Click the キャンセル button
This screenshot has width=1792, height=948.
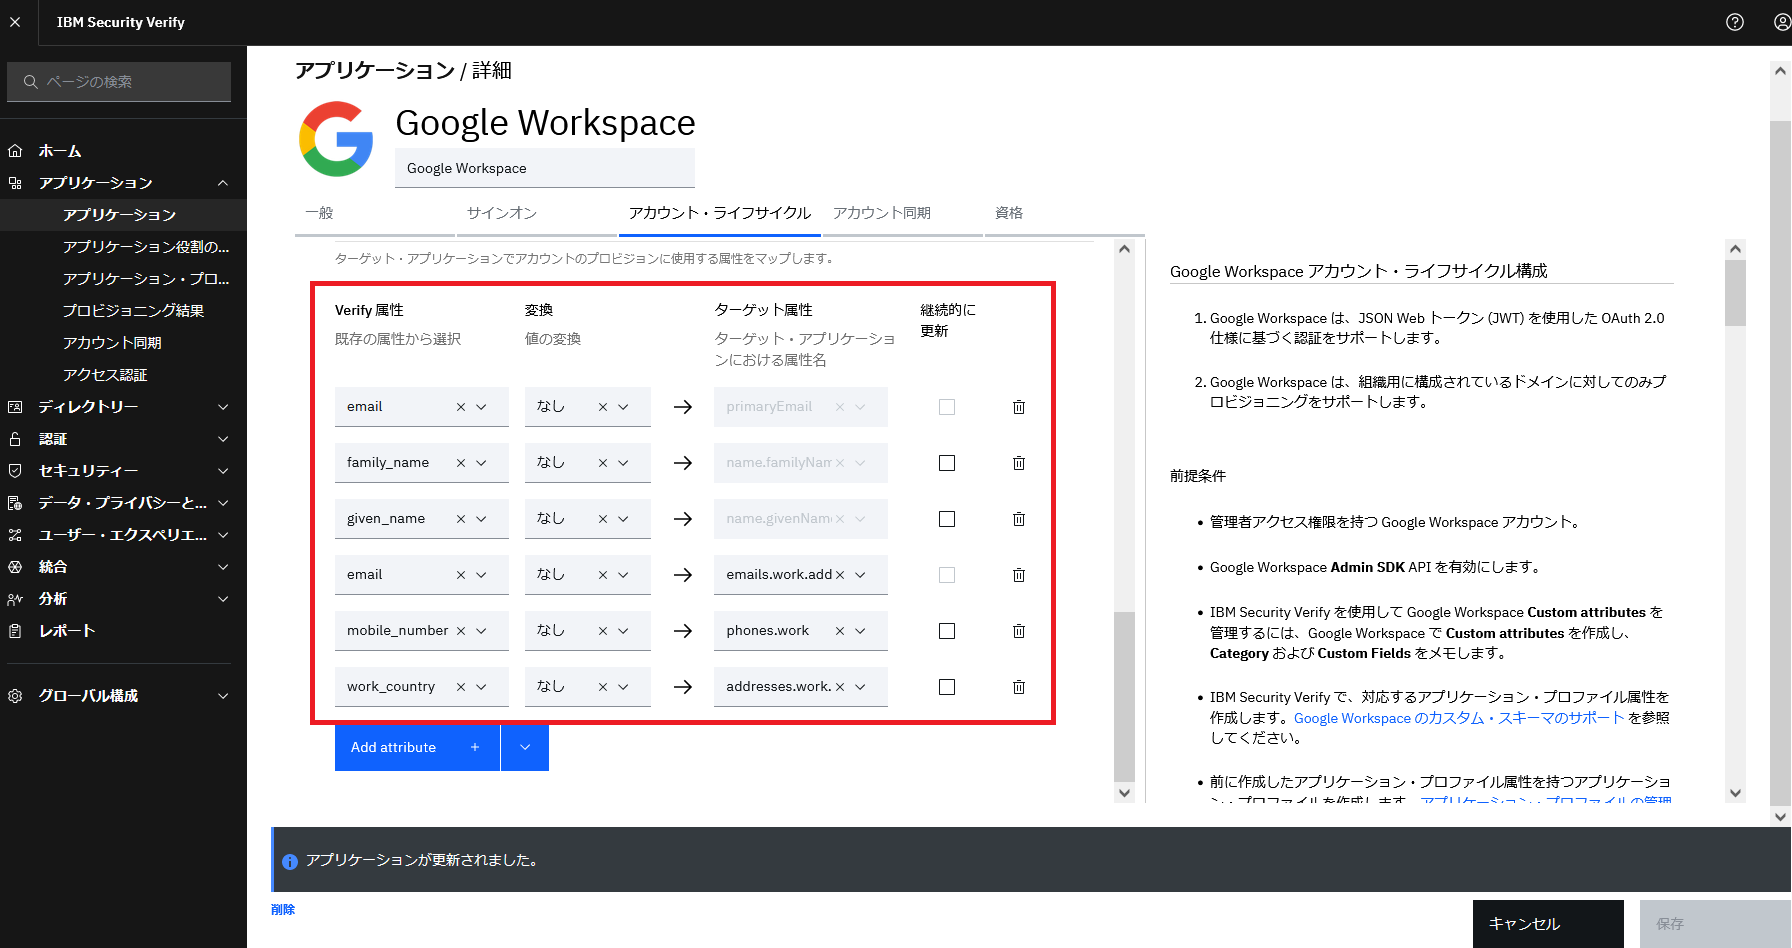tap(1548, 924)
